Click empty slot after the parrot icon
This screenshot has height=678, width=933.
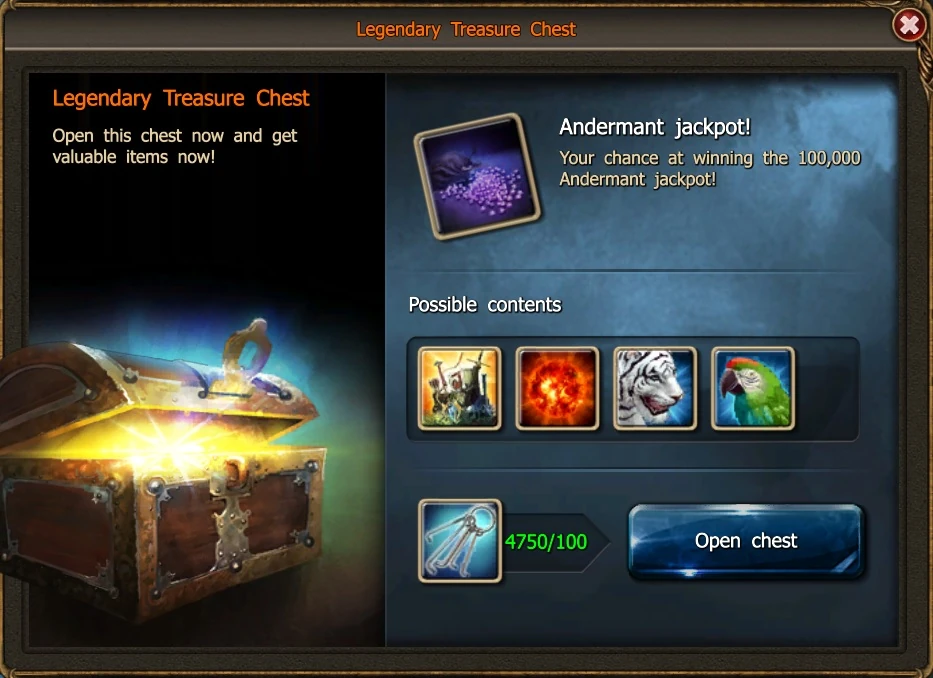pos(828,388)
